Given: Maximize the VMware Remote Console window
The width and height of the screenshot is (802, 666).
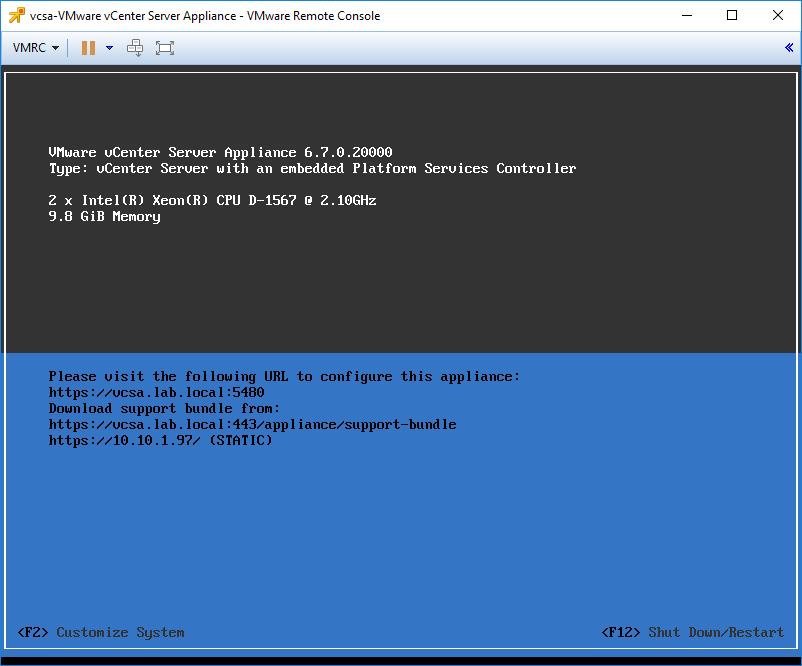Looking at the screenshot, I should point(732,15).
